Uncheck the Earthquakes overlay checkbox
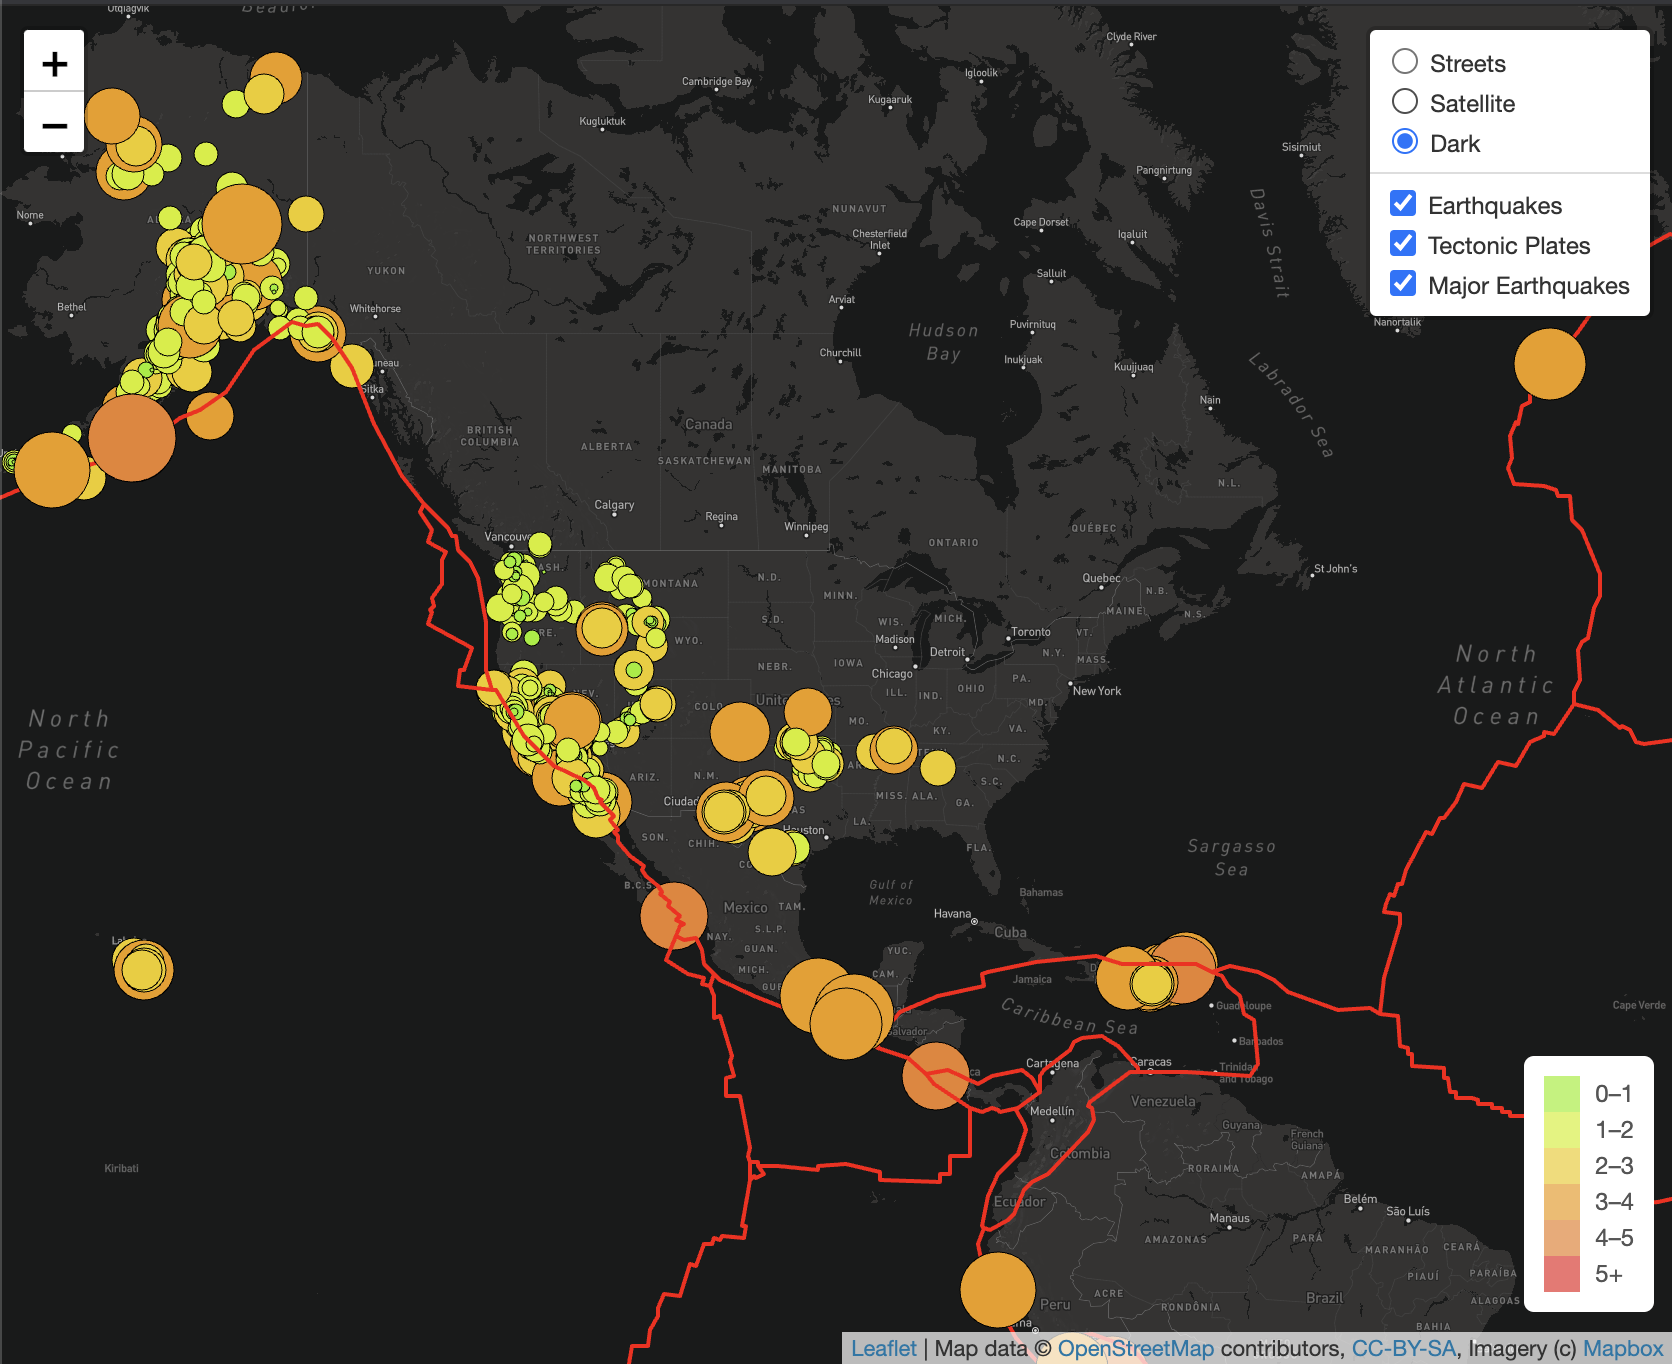Viewport: 1672px width, 1364px height. [x=1403, y=203]
